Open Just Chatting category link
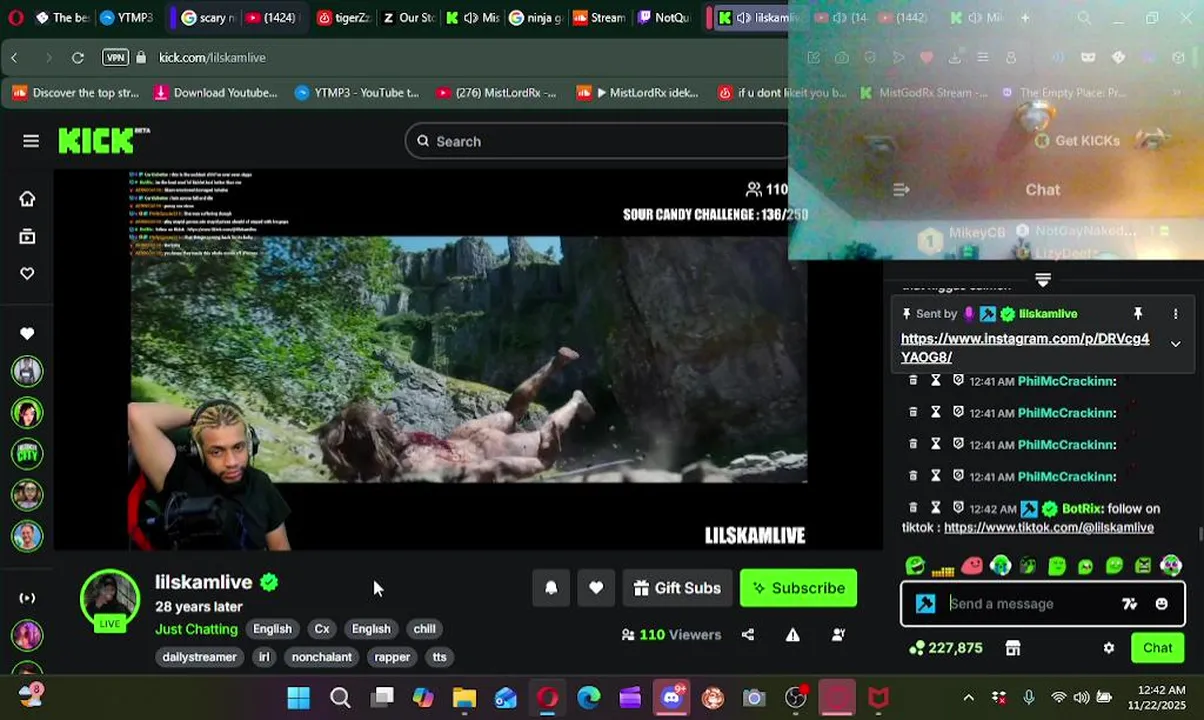Image resolution: width=1204 pixels, height=720 pixels. tap(196, 629)
